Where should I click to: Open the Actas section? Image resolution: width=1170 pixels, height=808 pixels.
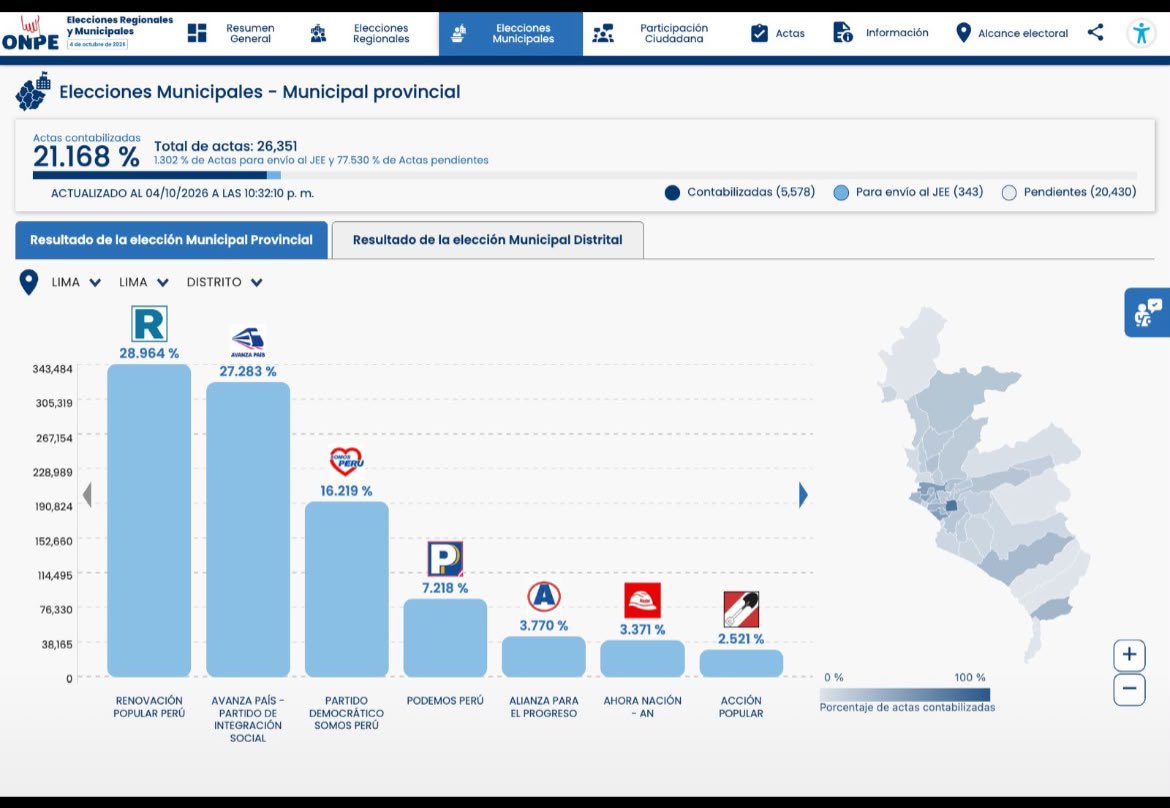click(778, 34)
